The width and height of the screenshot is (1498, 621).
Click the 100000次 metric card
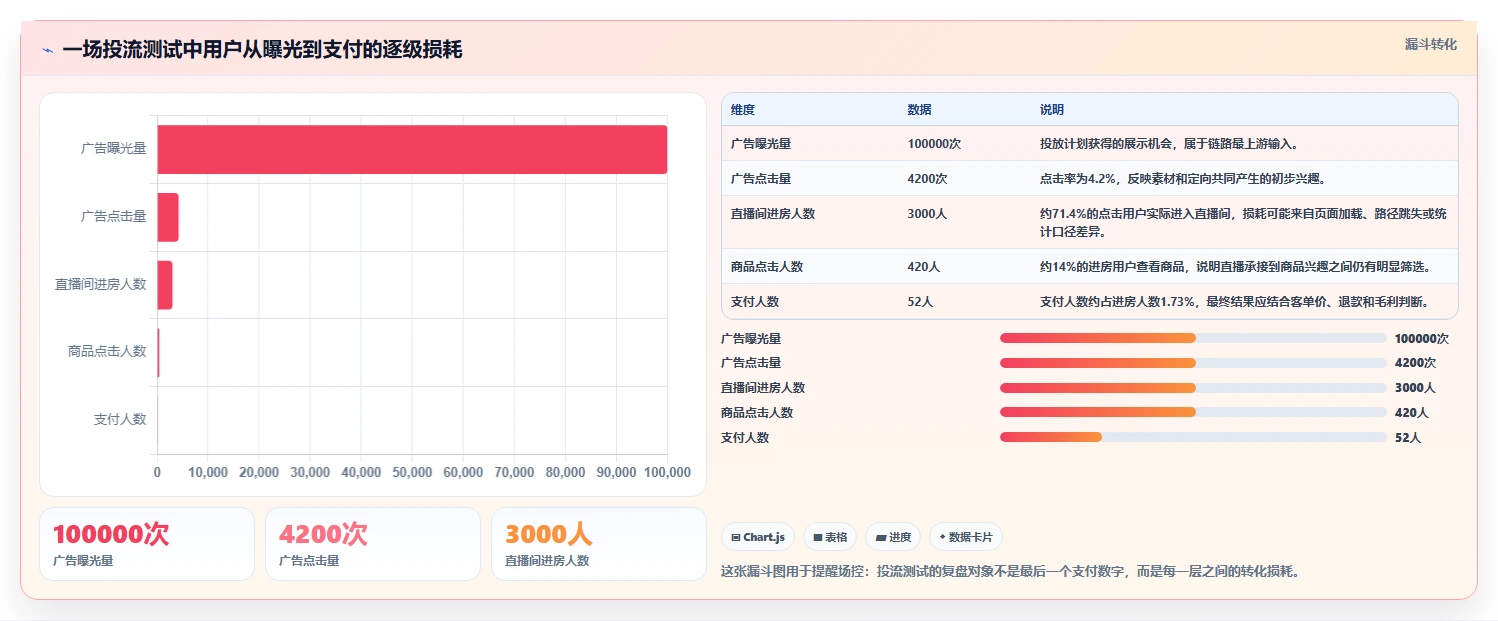(x=147, y=544)
